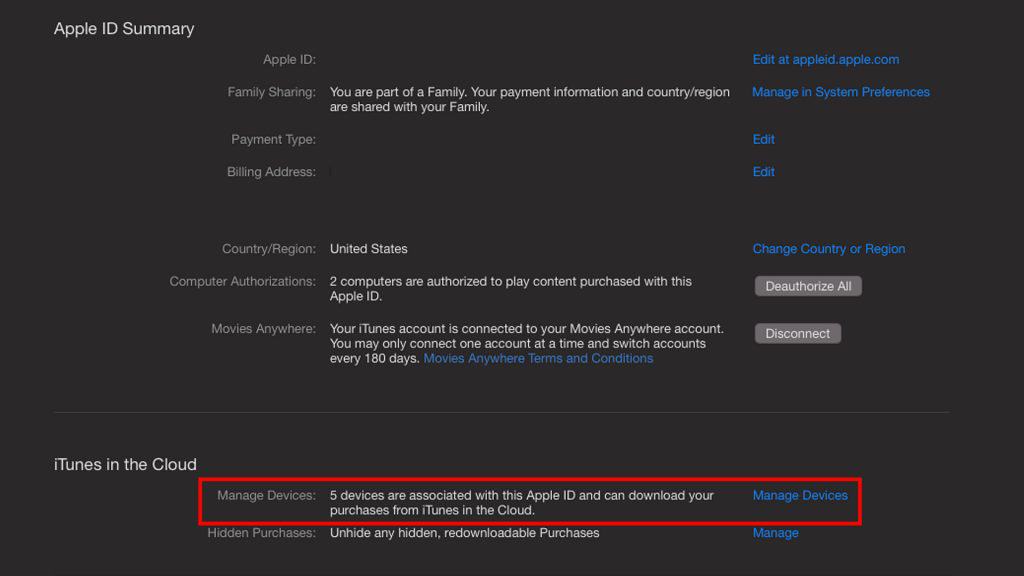Click the Movies Anywhere label
The width and height of the screenshot is (1024, 576).
click(x=263, y=328)
